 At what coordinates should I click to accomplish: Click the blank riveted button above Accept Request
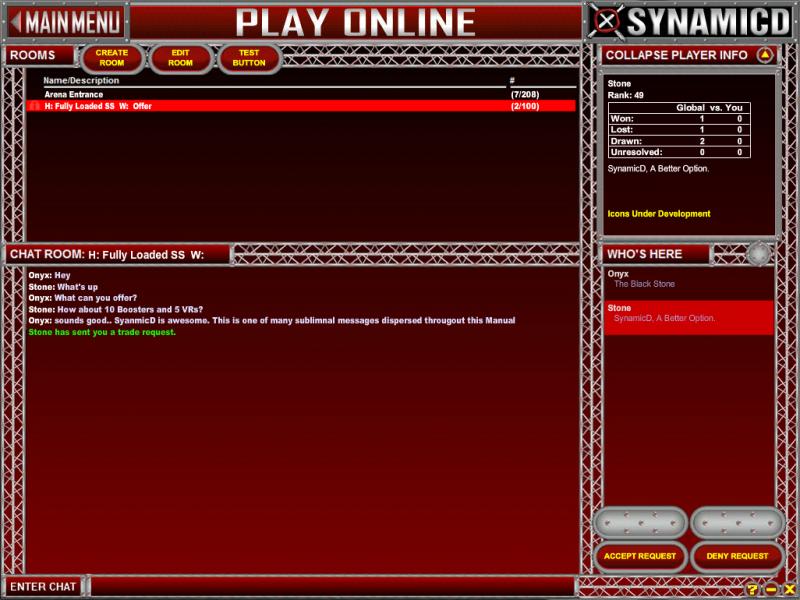point(640,522)
